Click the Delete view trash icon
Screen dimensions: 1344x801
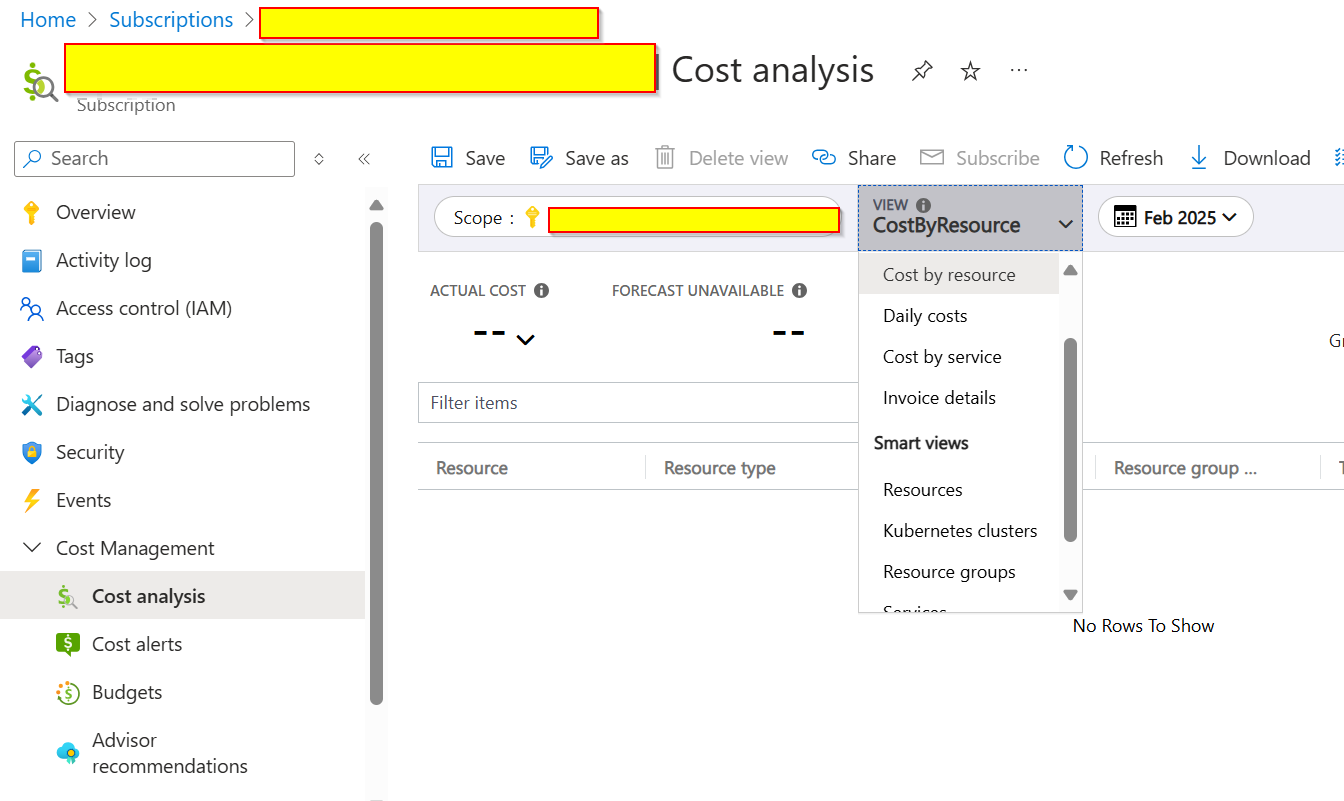click(665, 158)
